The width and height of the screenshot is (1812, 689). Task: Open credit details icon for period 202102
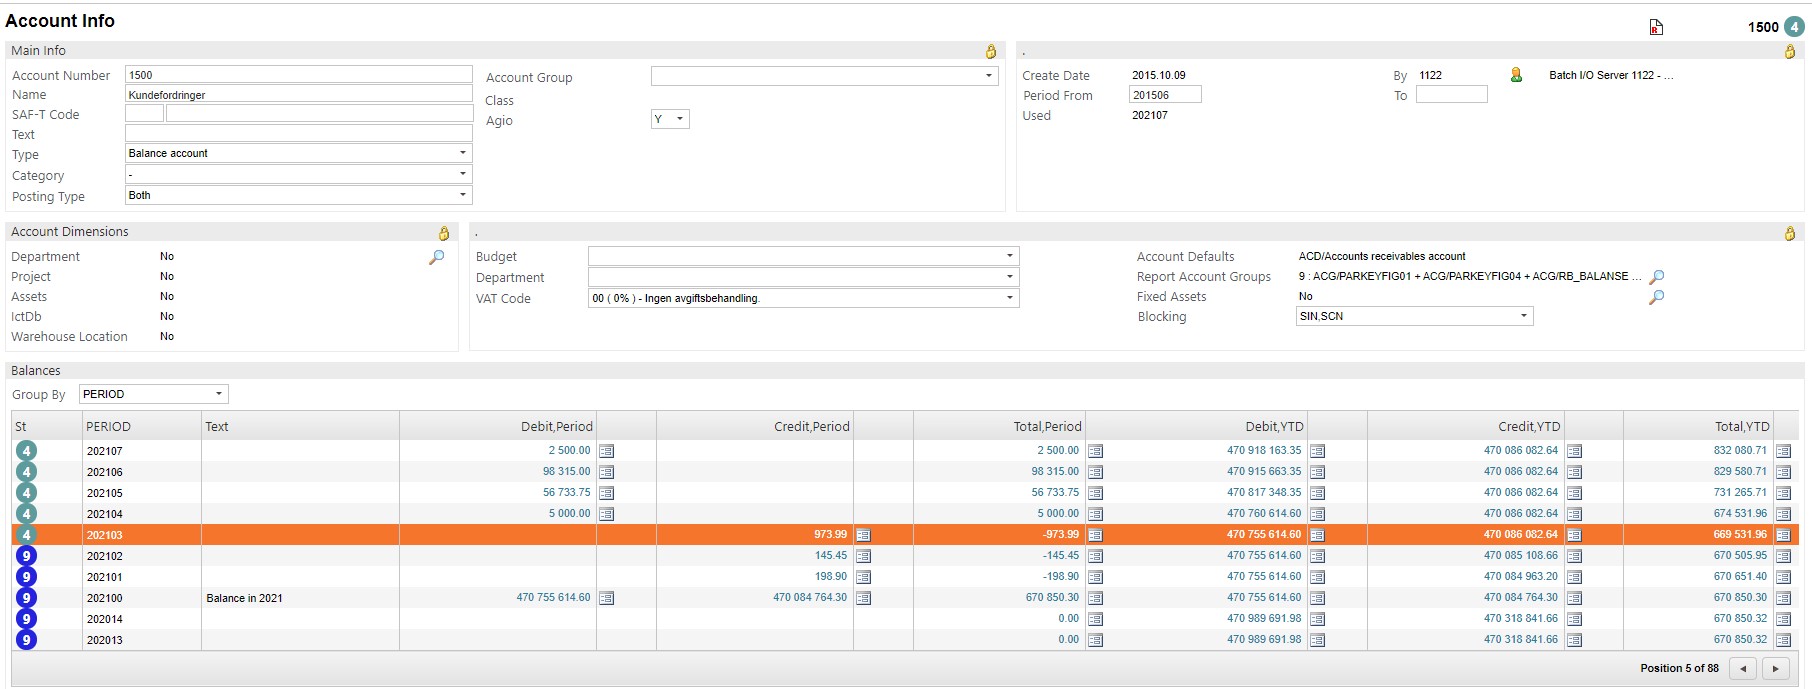coord(863,556)
